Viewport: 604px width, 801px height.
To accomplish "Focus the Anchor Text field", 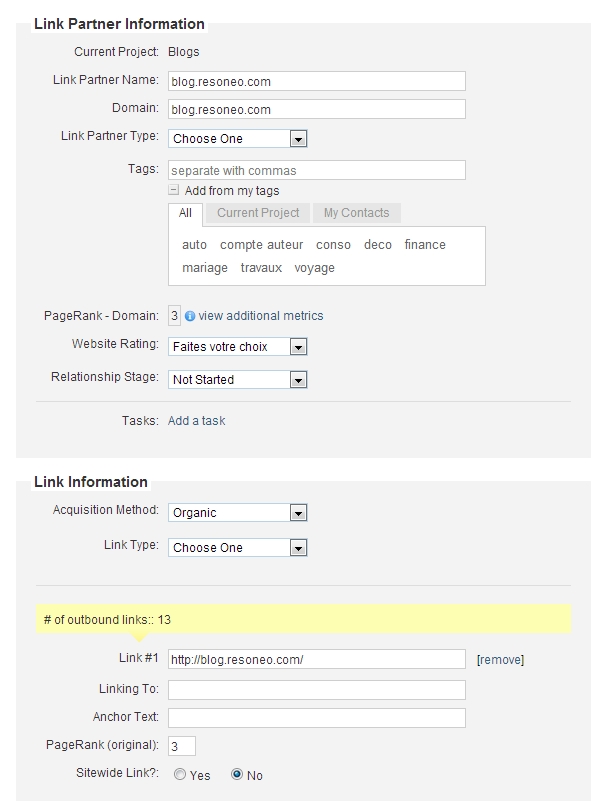I will 317,718.
